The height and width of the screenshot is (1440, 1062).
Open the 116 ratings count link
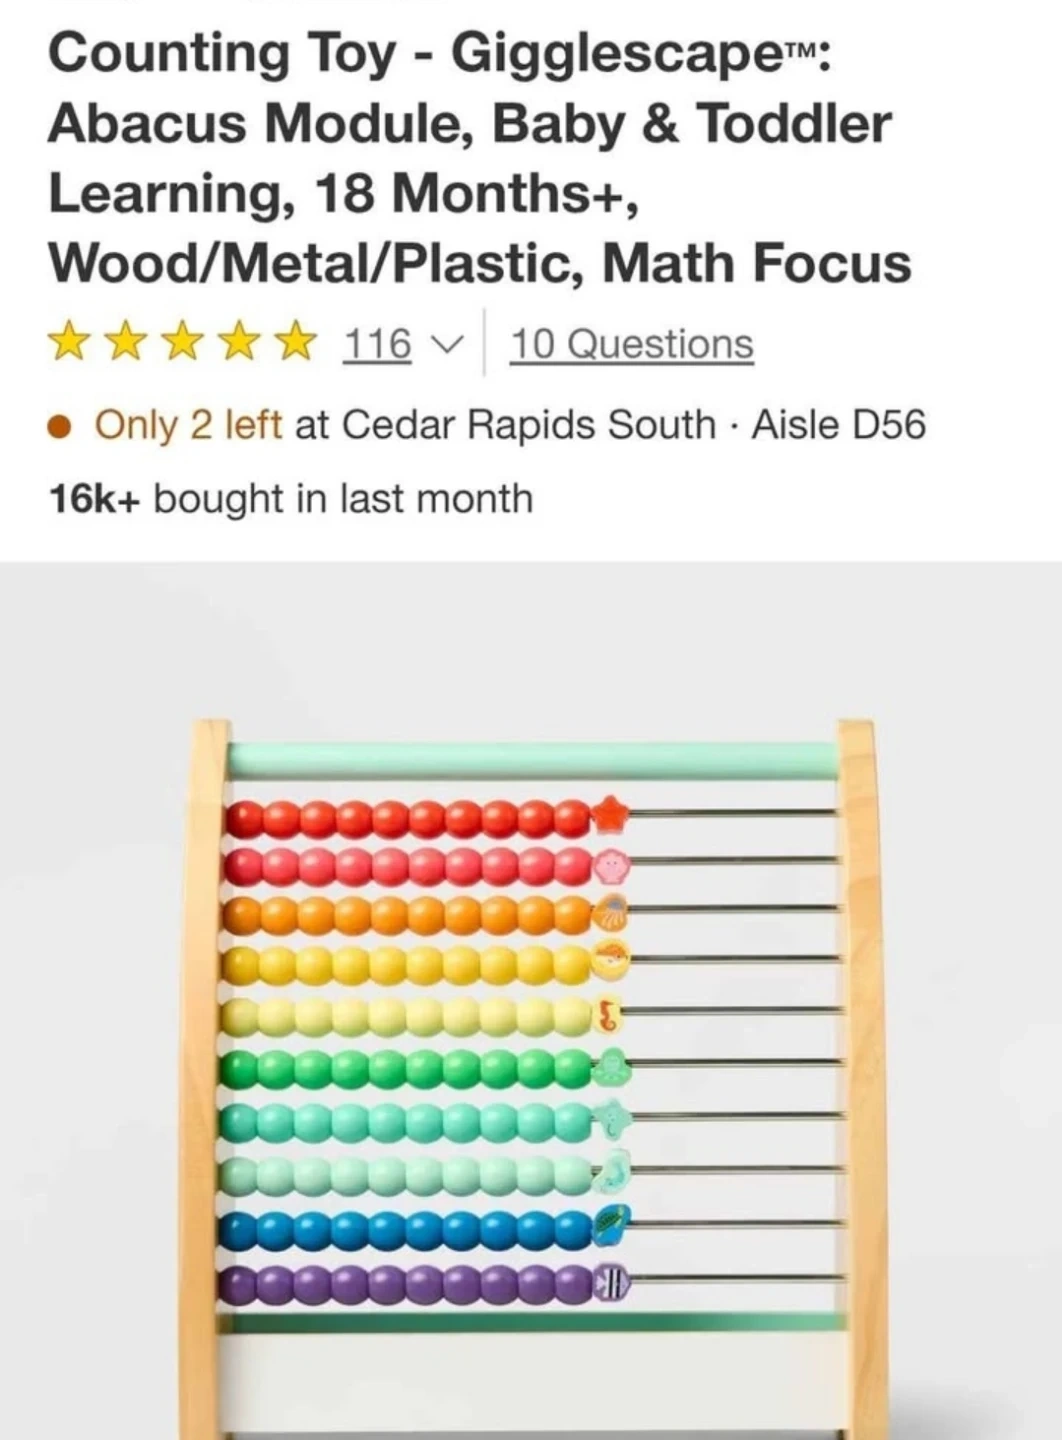[x=377, y=344]
